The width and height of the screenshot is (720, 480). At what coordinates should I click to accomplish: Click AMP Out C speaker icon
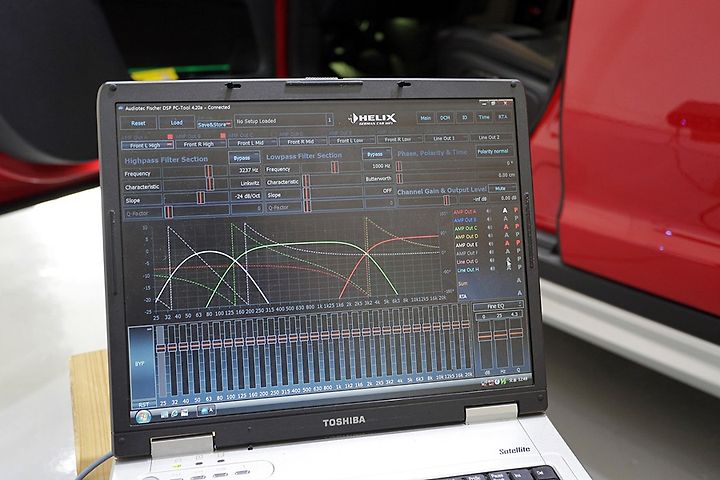coord(490,228)
